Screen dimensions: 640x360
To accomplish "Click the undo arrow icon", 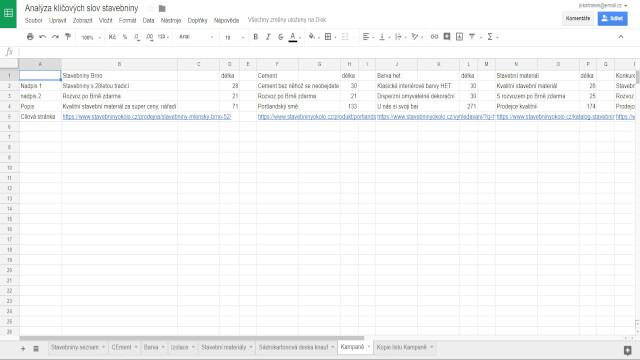I will (42, 37).
